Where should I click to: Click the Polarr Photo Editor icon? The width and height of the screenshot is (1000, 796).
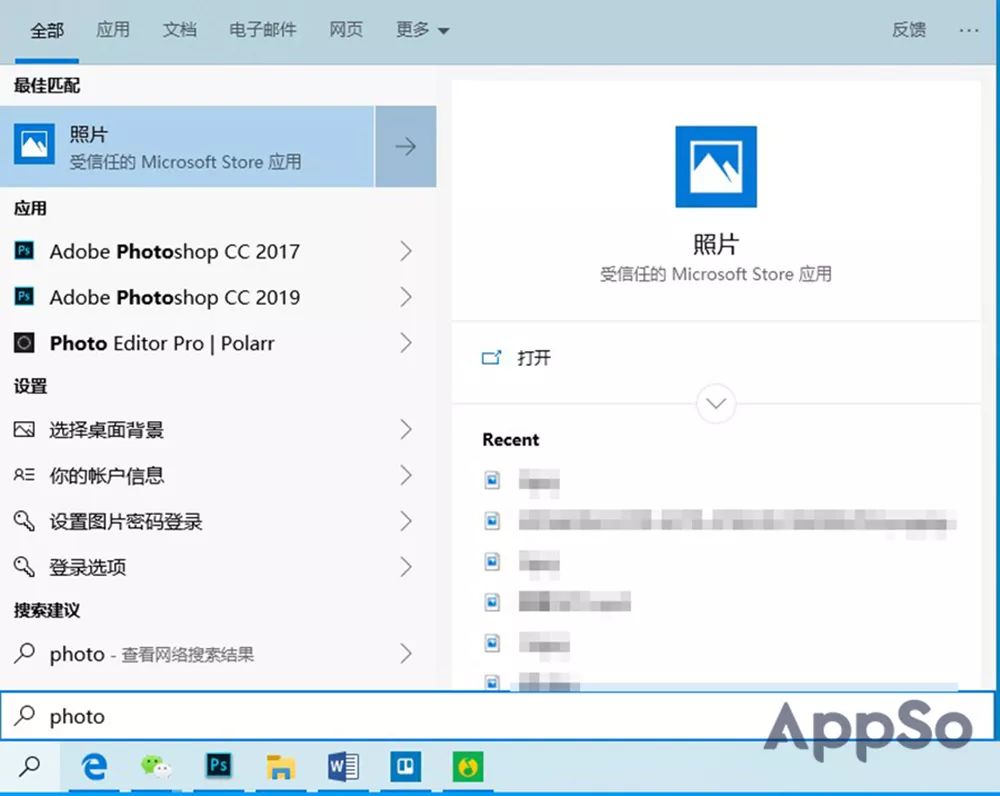[x=24, y=343]
